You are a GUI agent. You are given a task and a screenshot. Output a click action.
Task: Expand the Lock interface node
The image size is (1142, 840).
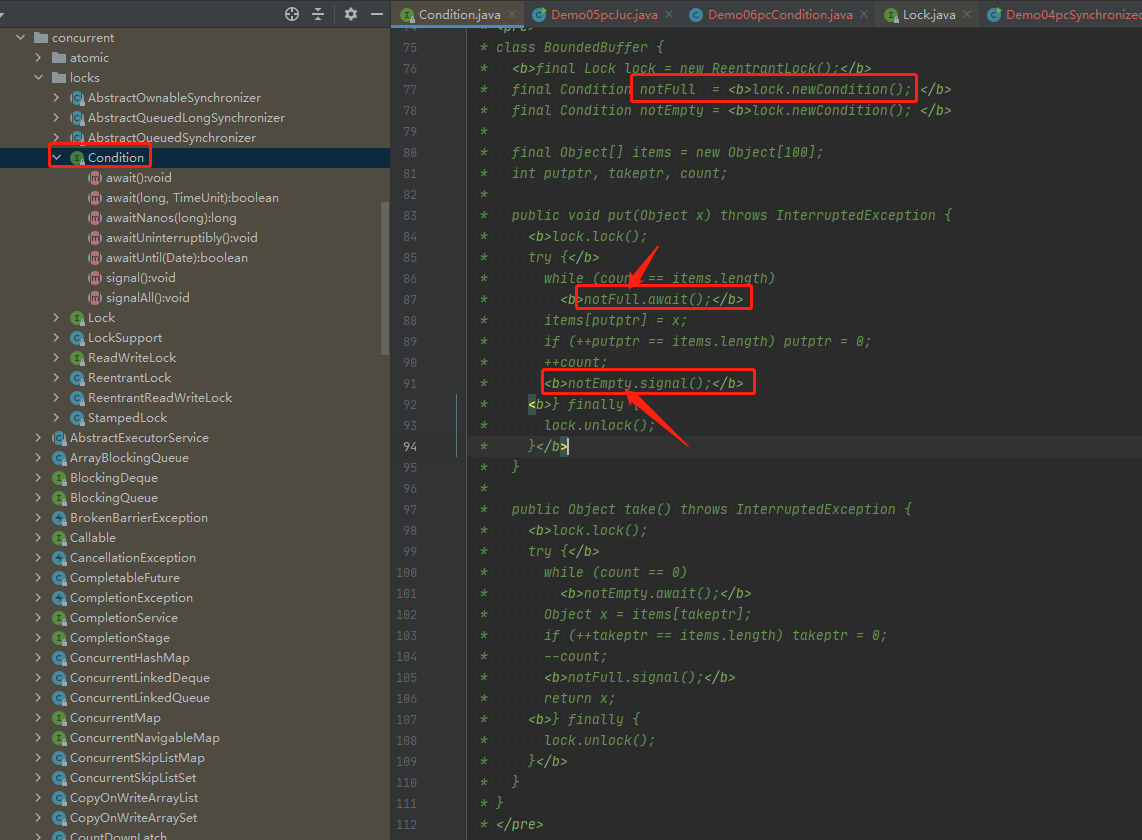[56, 318]
